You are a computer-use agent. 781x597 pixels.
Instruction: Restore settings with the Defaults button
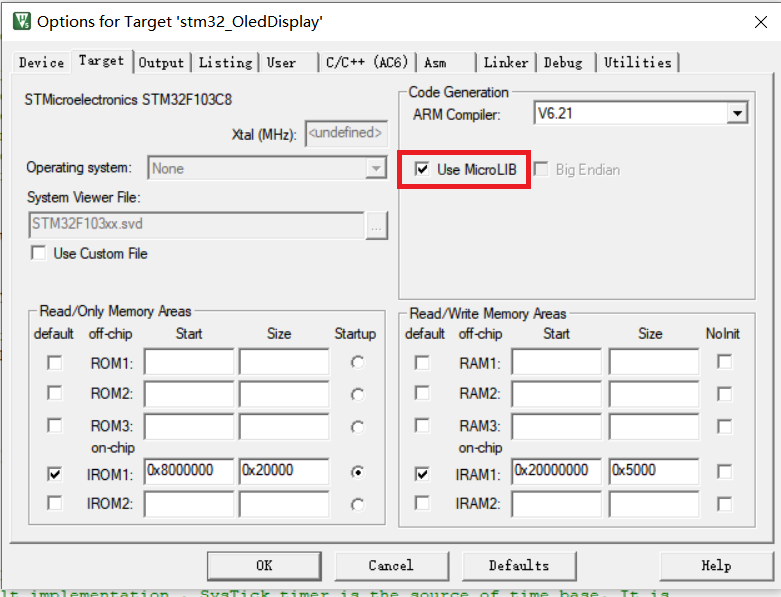coord(519,566)
